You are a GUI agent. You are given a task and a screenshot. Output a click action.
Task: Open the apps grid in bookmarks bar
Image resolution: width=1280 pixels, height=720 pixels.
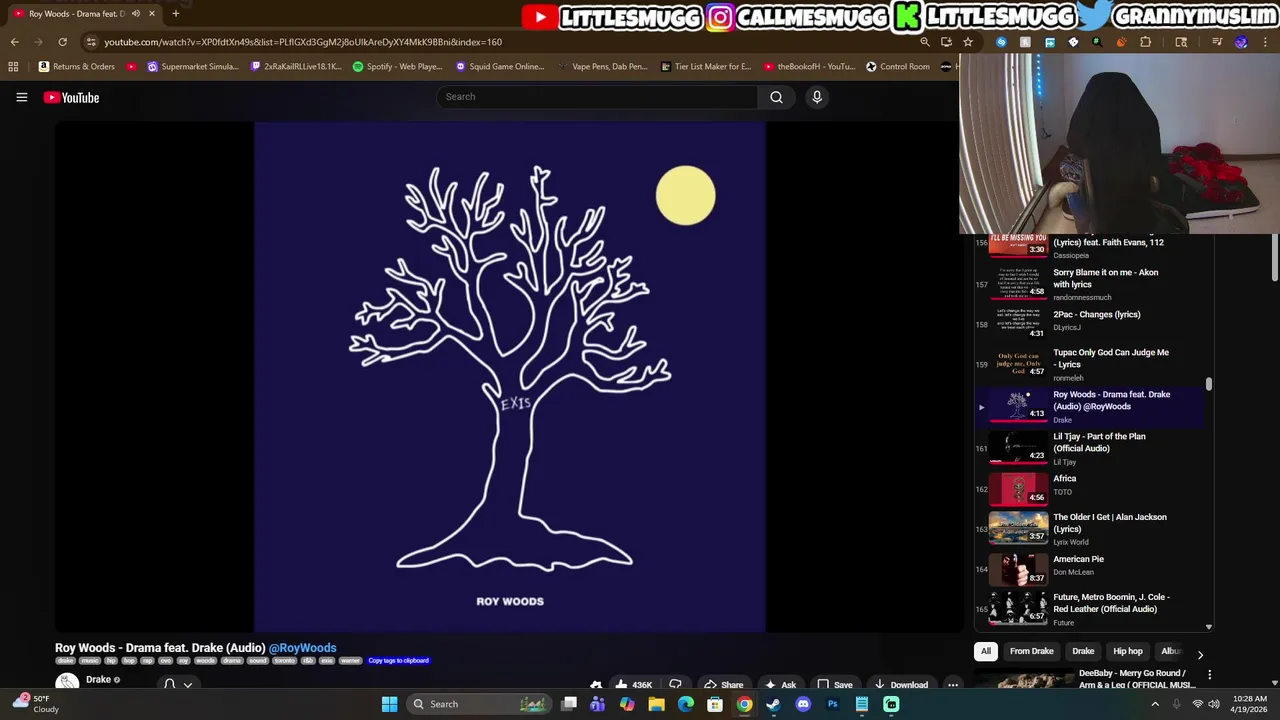(13, 66)
